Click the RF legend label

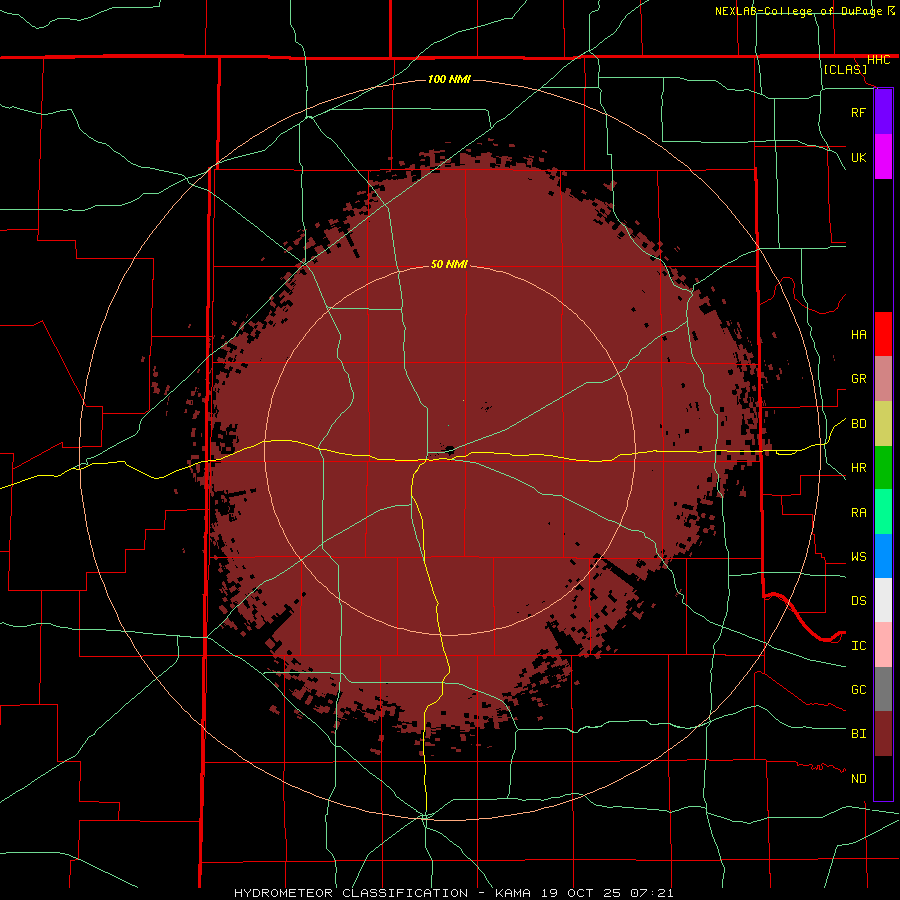pyautogui.click(x=858, y=112)
